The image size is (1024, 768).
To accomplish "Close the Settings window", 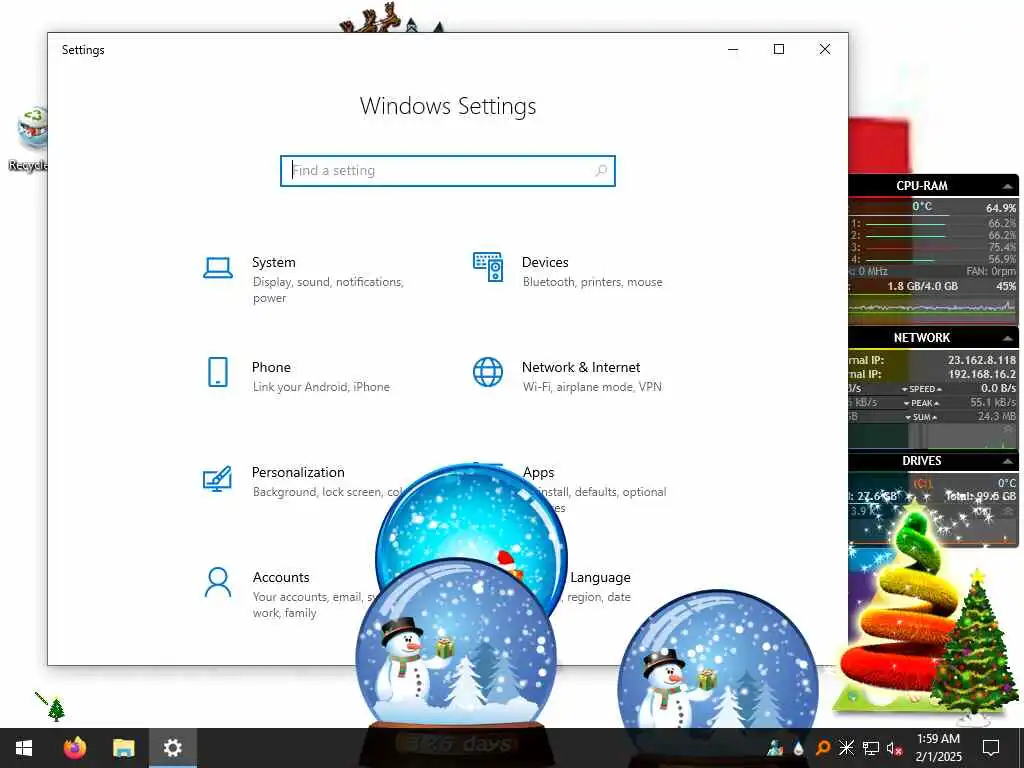I will click(825, 50).
